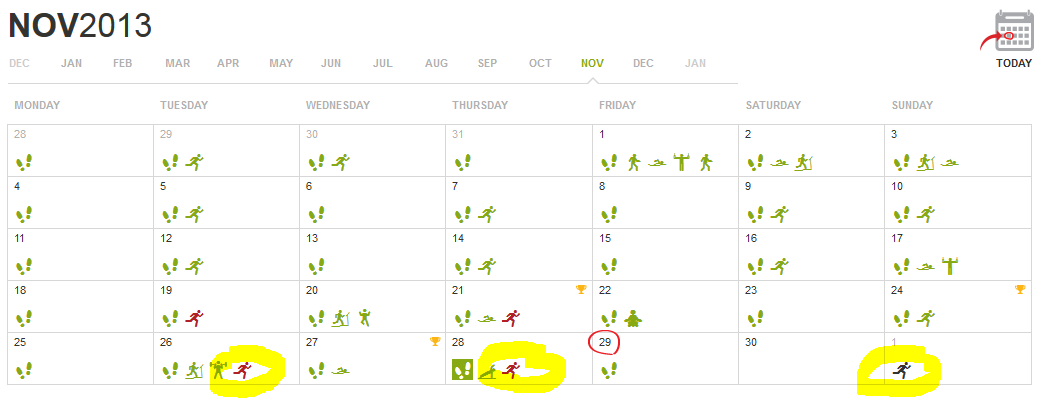Open the swimming workout on November 2
Screen dimensions: 1057x401
(779, 162)
